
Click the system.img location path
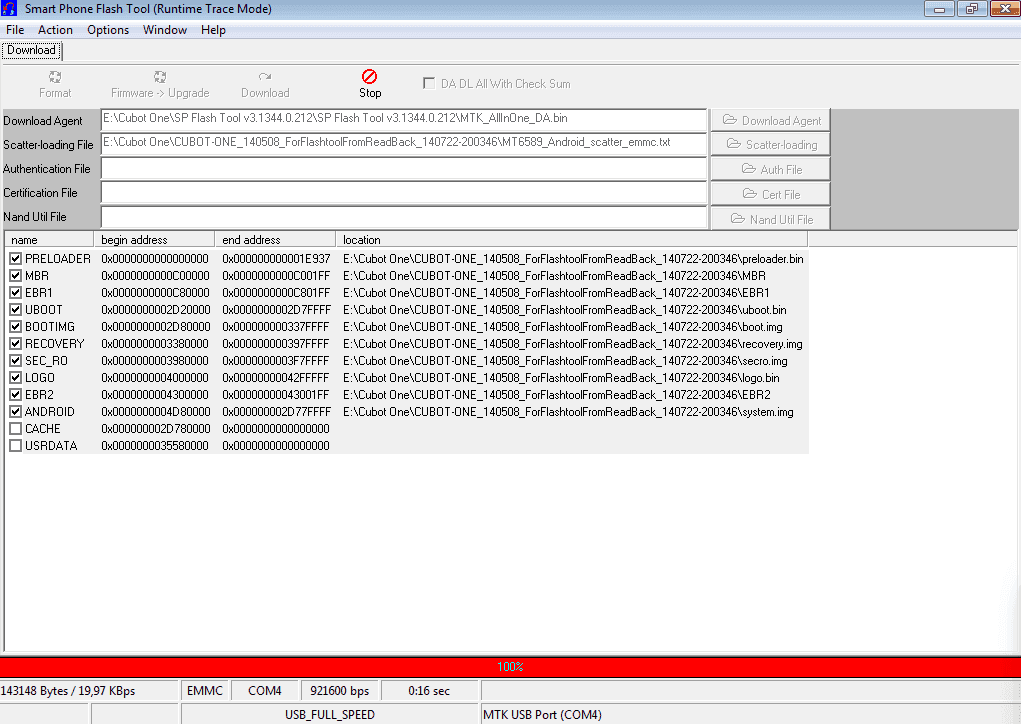click(x=568, y=411)
